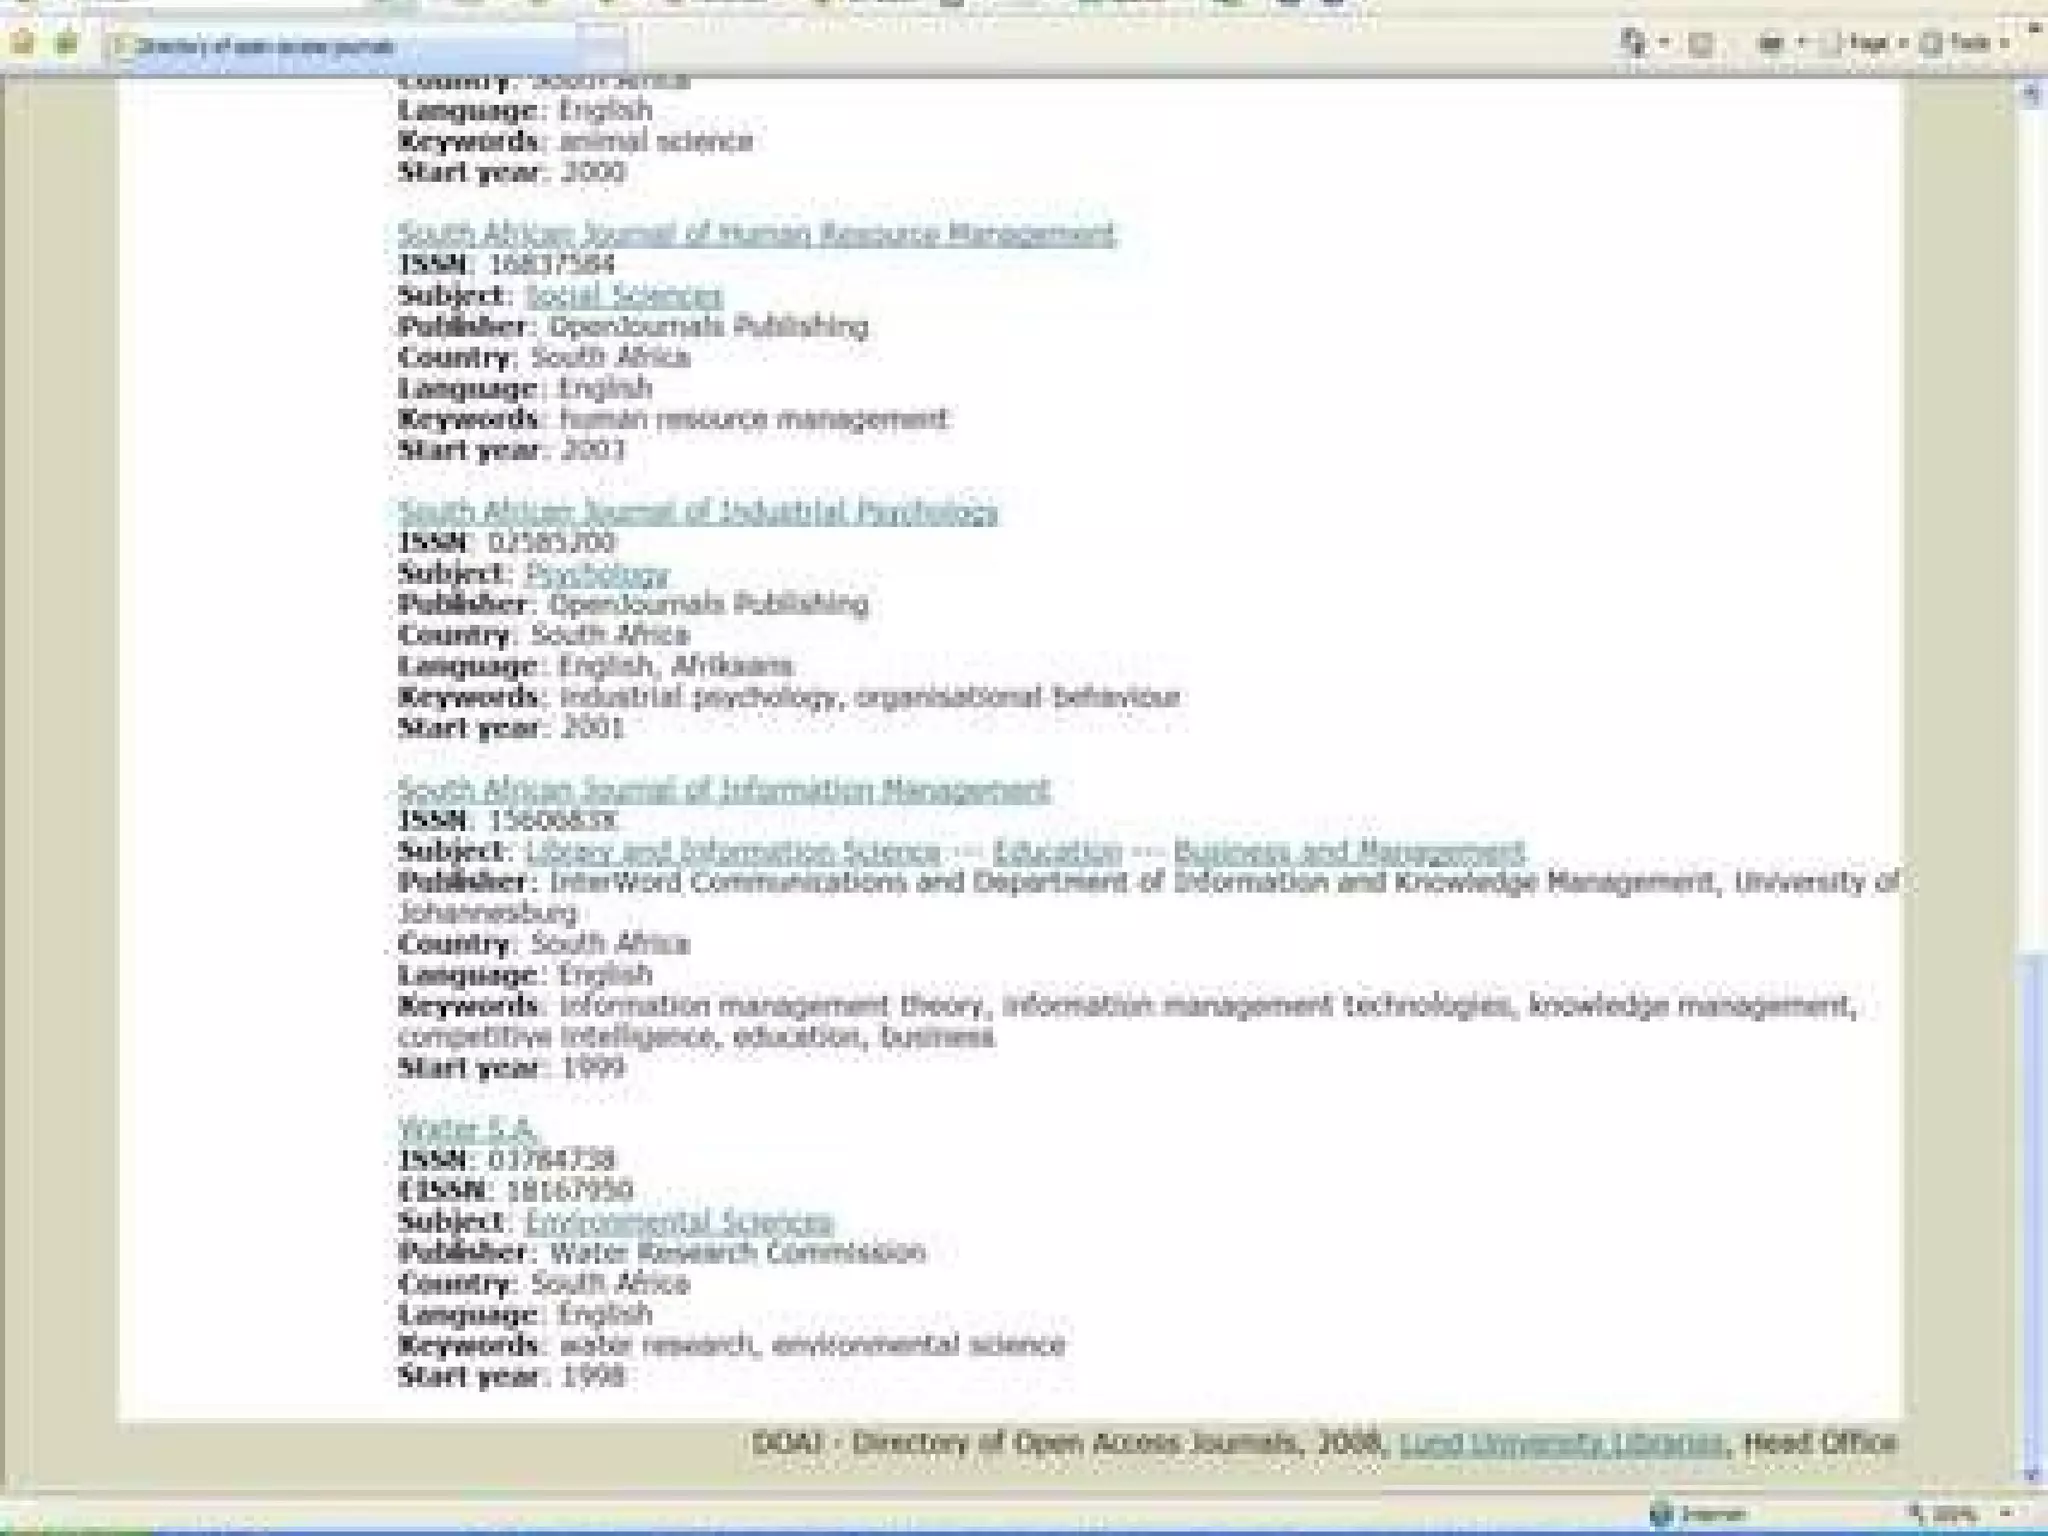
Task: Click the vertical scrollbar thumb
Action: tap(2030, 1200)
